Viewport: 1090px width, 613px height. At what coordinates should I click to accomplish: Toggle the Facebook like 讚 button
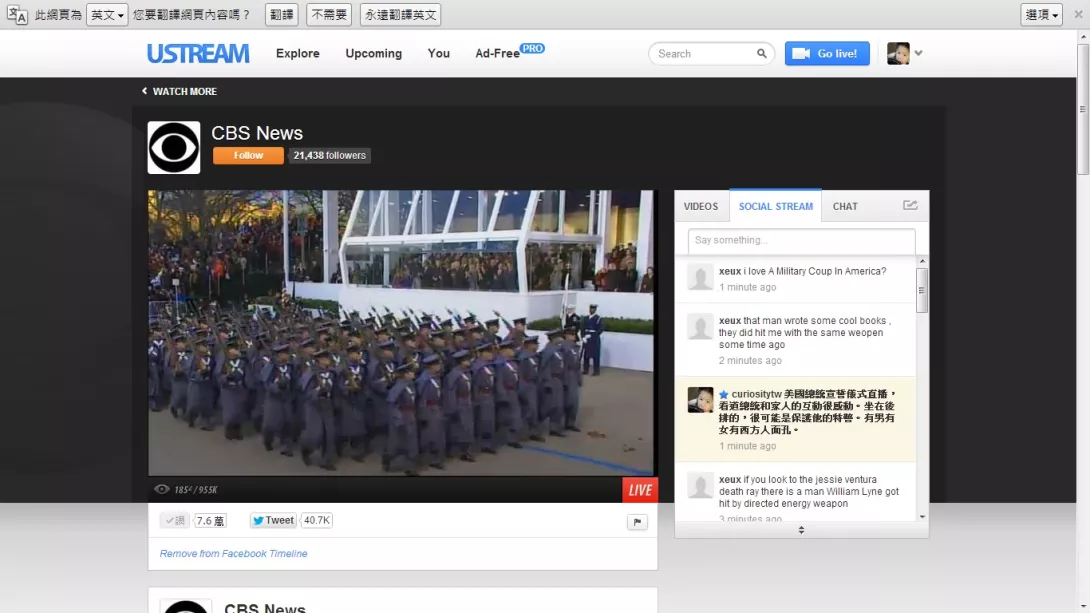pyautogui.click(x=174, y=521)
